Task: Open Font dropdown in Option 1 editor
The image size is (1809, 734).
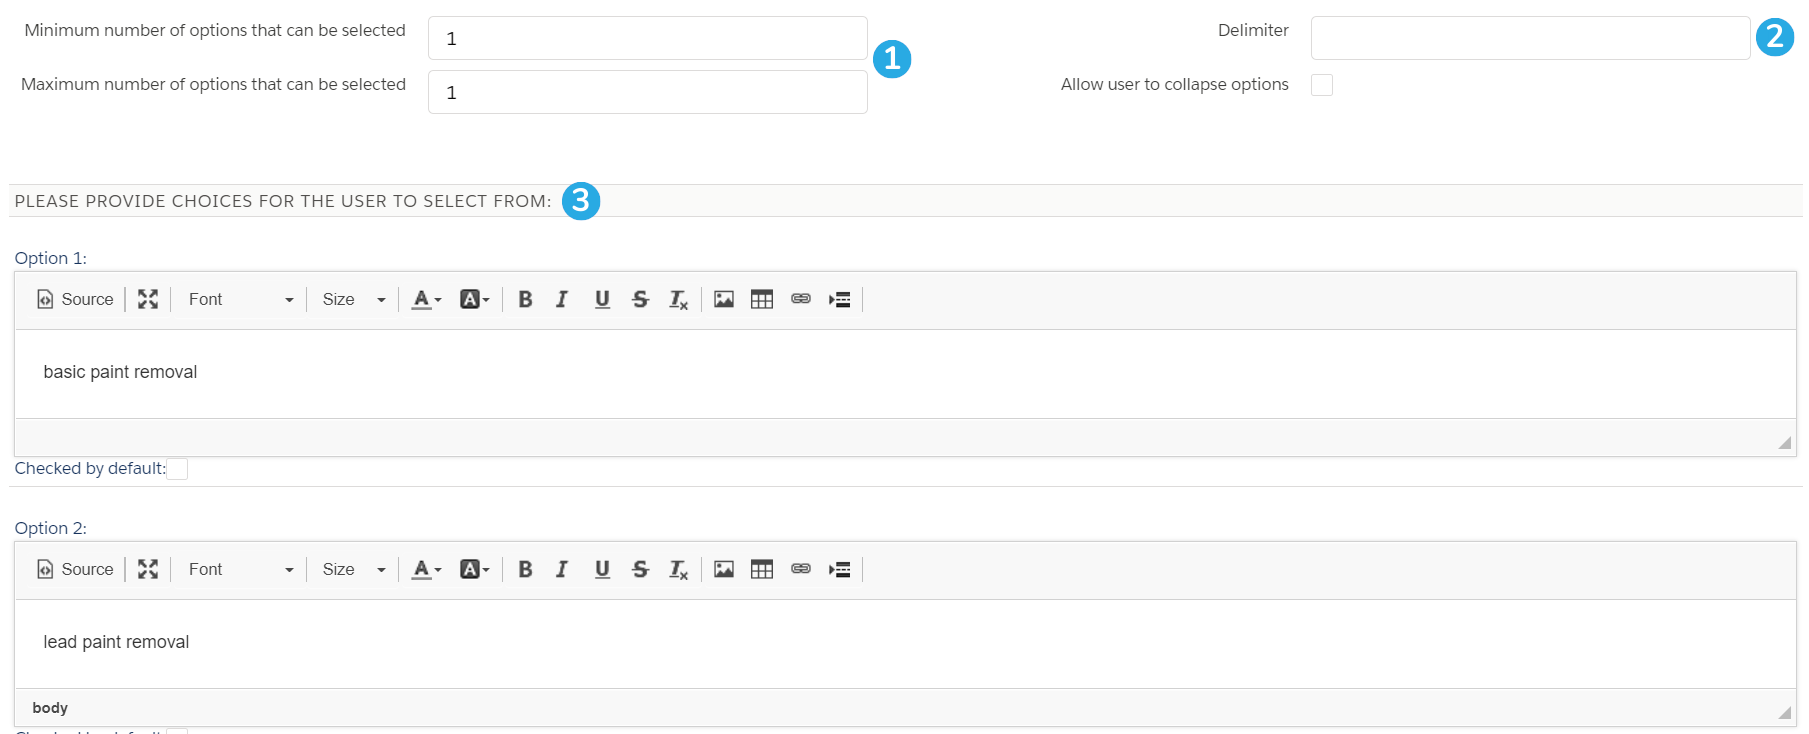Action: coord(240,299)
